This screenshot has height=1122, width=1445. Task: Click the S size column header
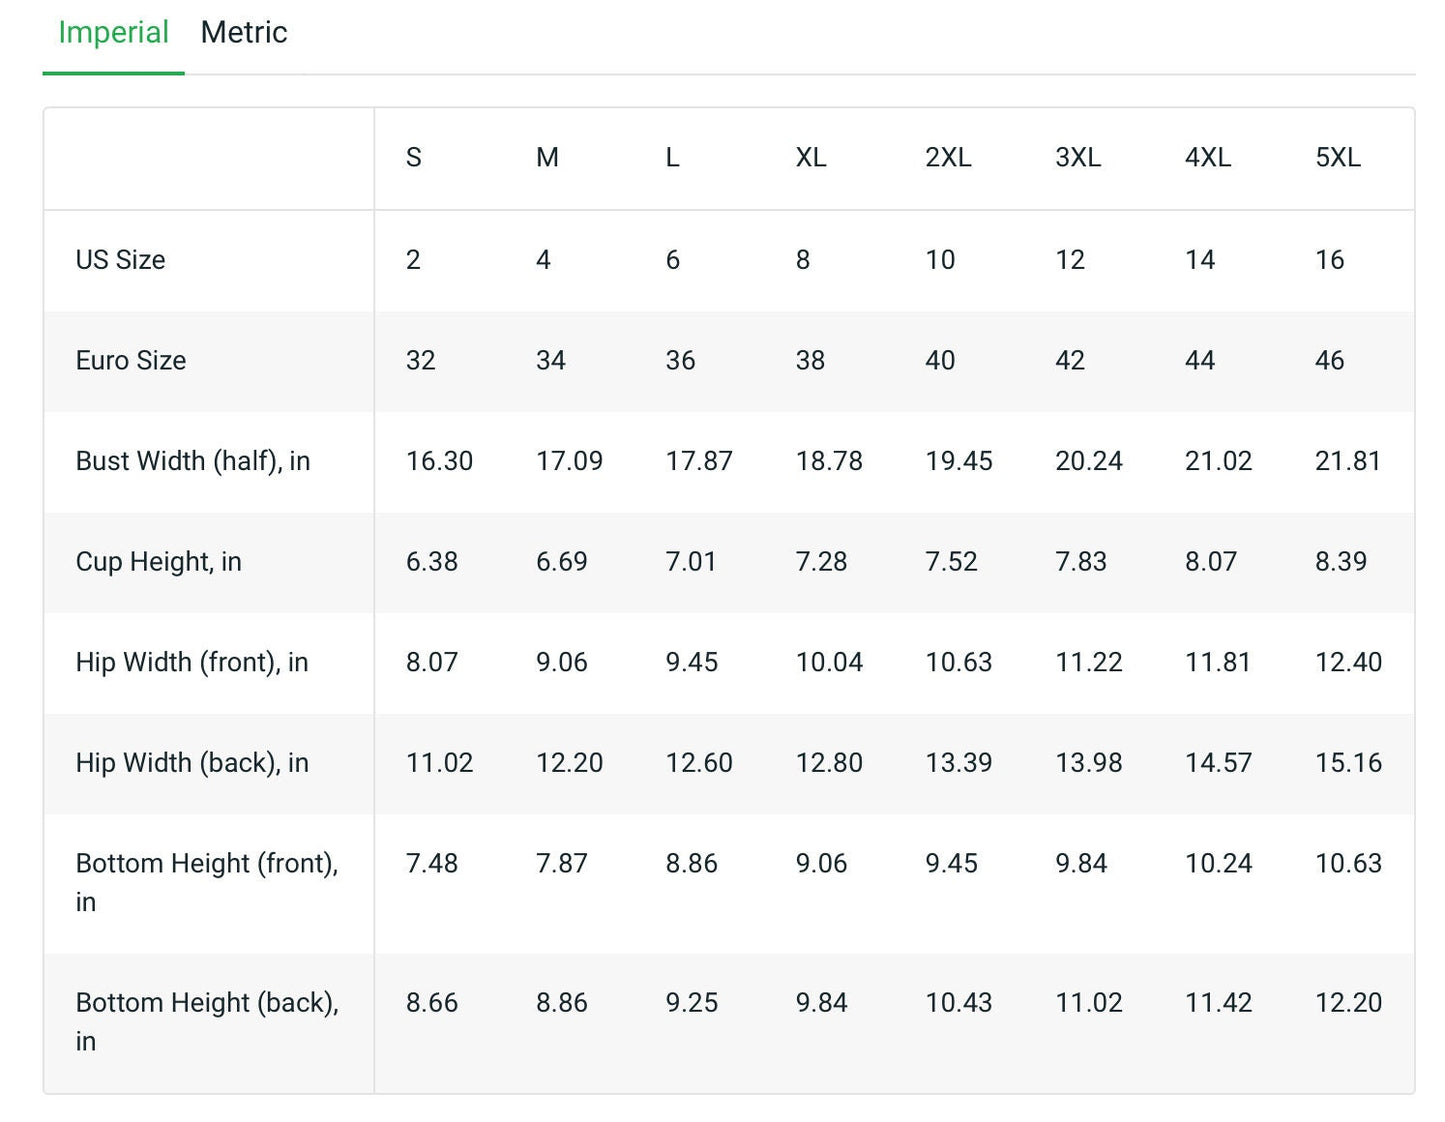(x=413, y=158)
